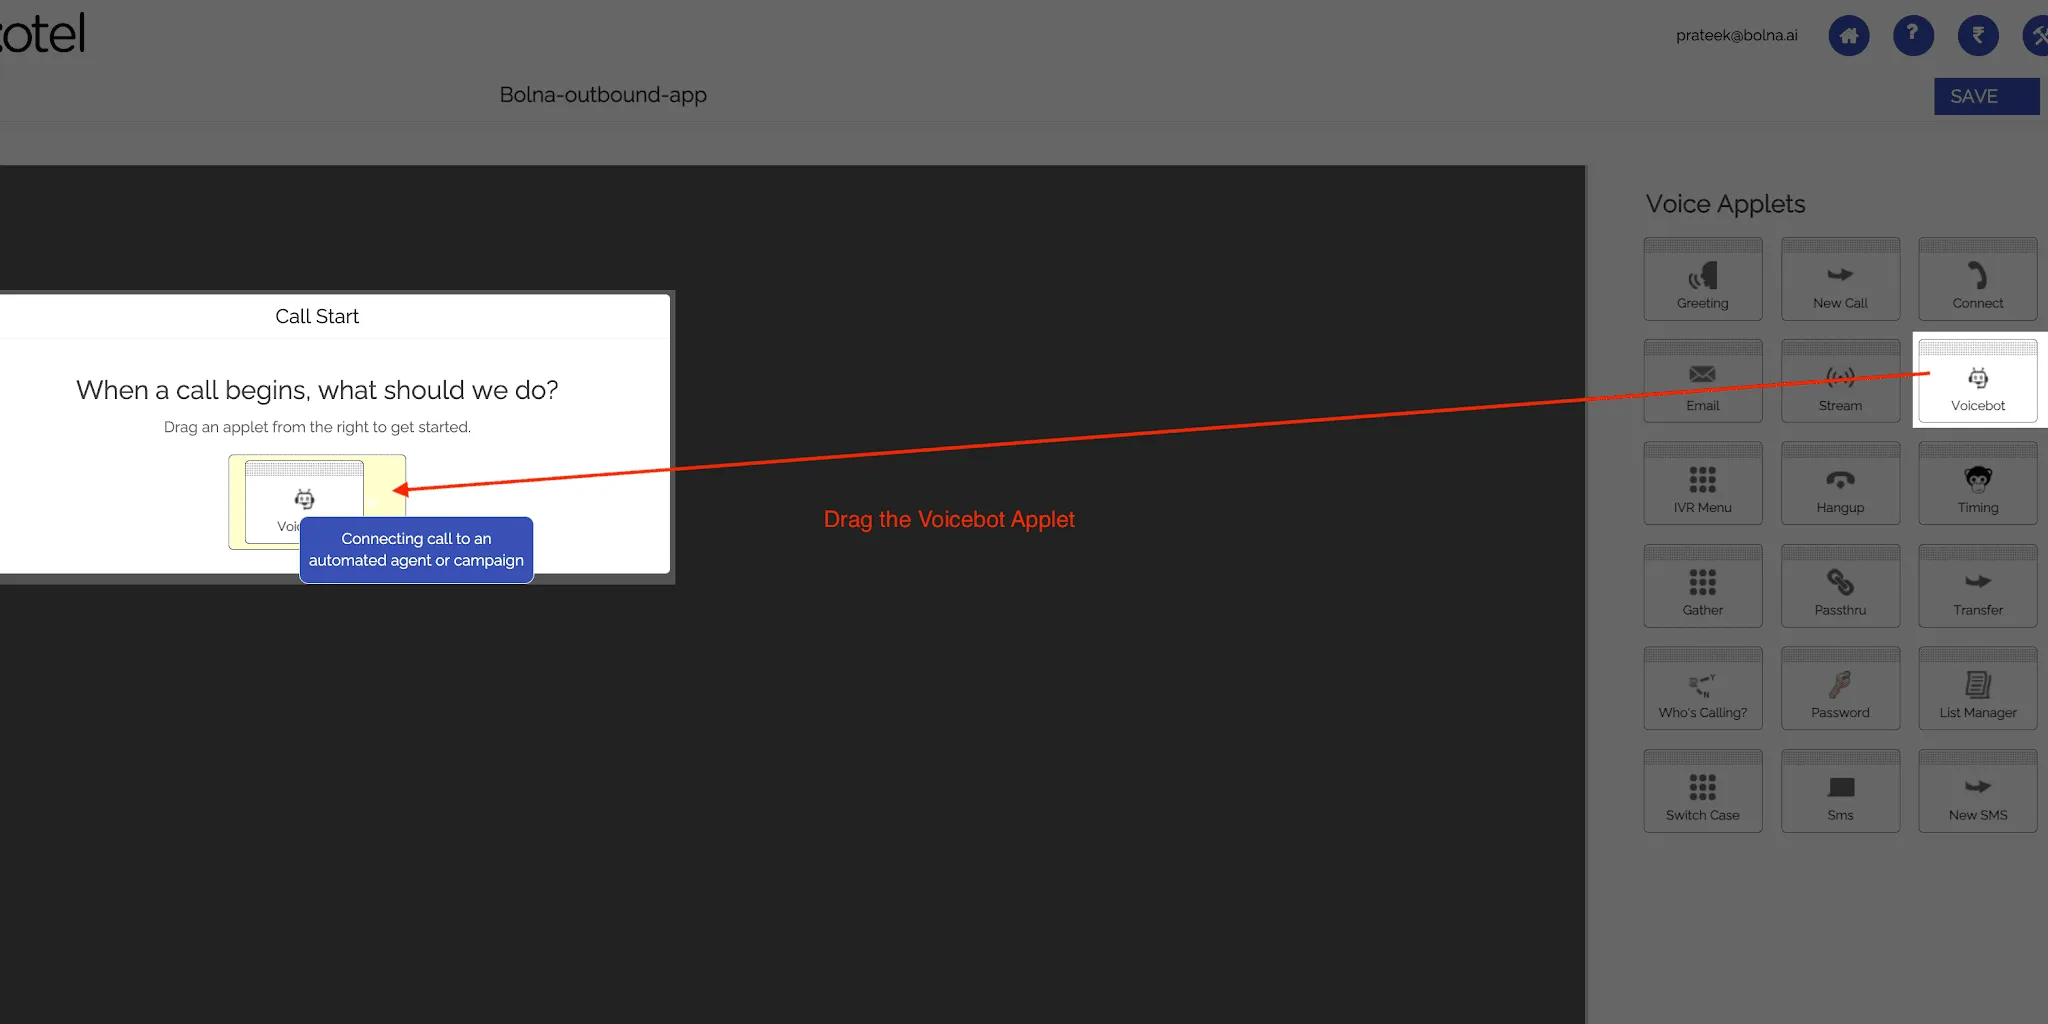
Task: Open the rupee billing icon
Action: click(x=1978, y=36)
